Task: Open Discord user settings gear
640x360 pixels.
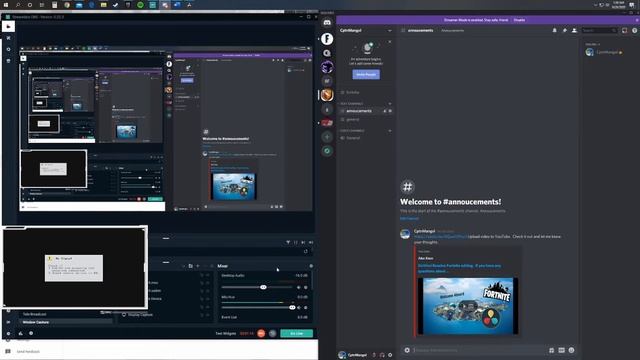Action: pos(390,355)
